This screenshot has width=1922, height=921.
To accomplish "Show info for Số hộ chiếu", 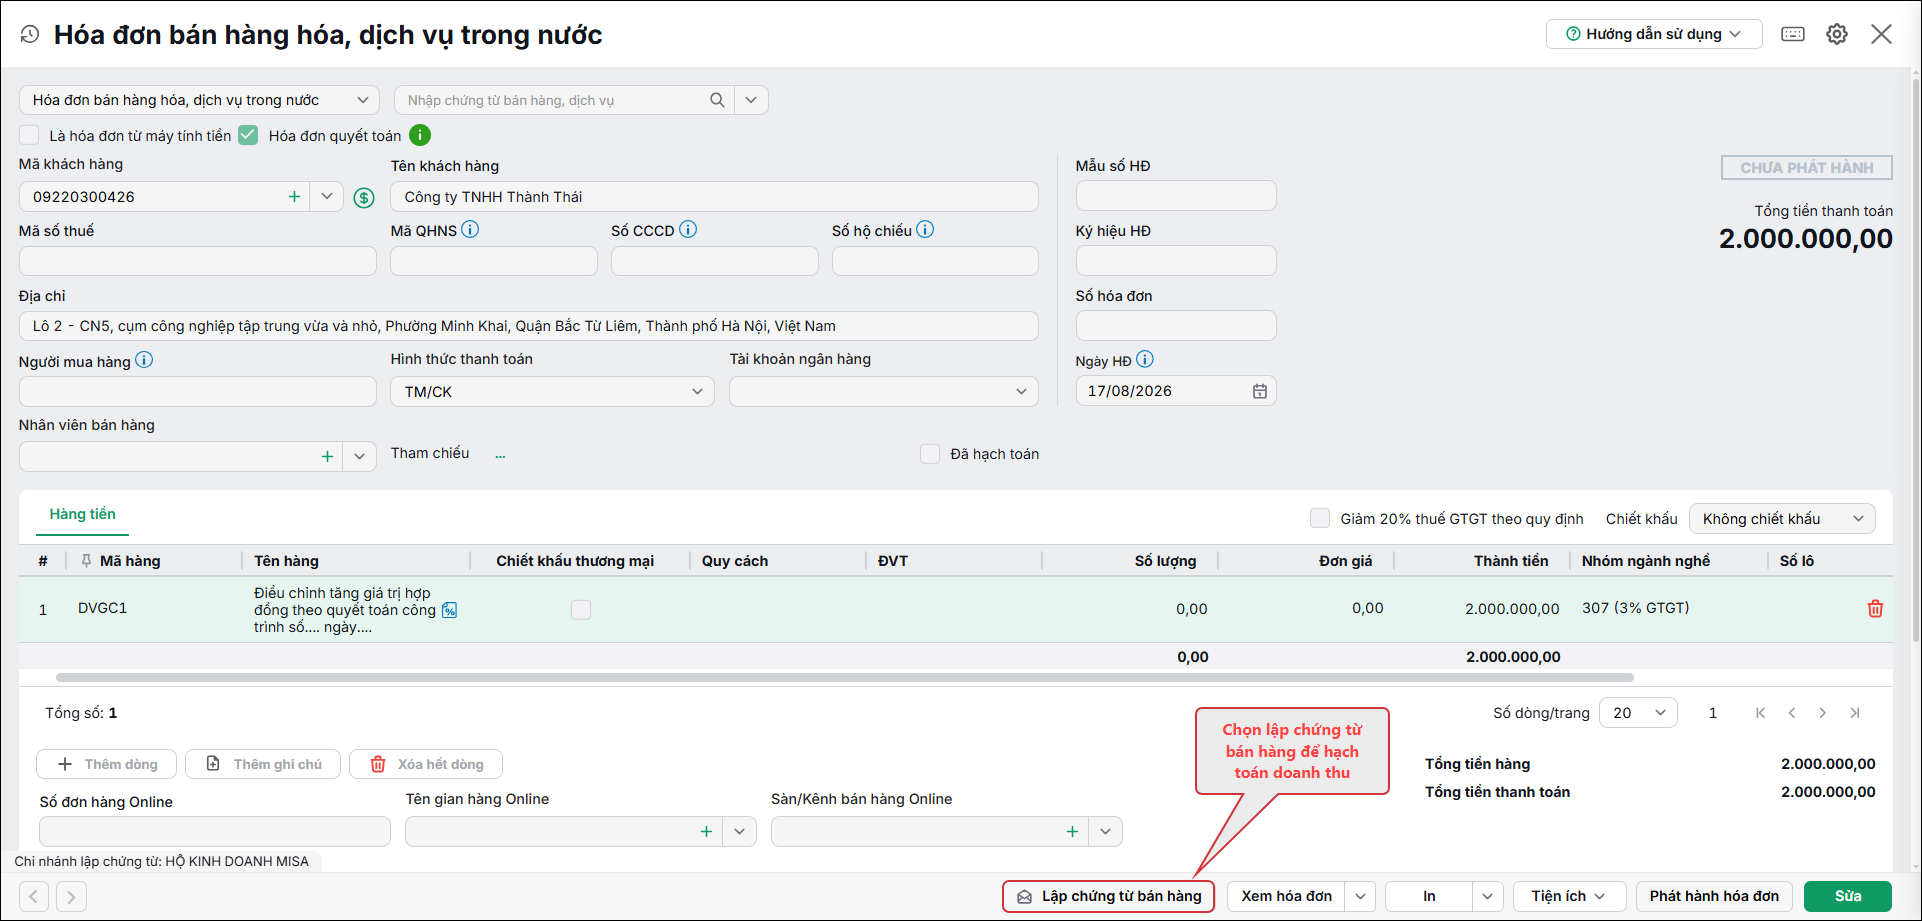I will pyautogui.click(x=925, y=229).
